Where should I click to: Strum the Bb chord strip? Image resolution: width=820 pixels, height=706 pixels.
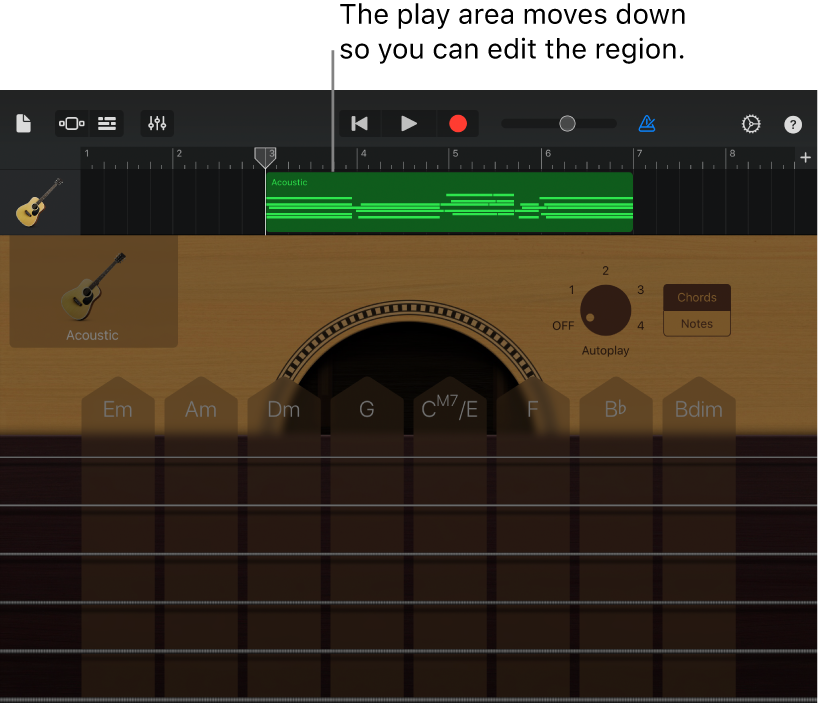[616, 539]
